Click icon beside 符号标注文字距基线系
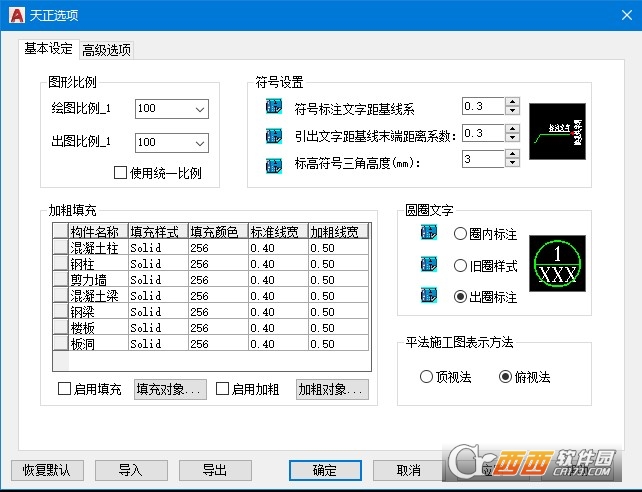 [x=274, y=107]
